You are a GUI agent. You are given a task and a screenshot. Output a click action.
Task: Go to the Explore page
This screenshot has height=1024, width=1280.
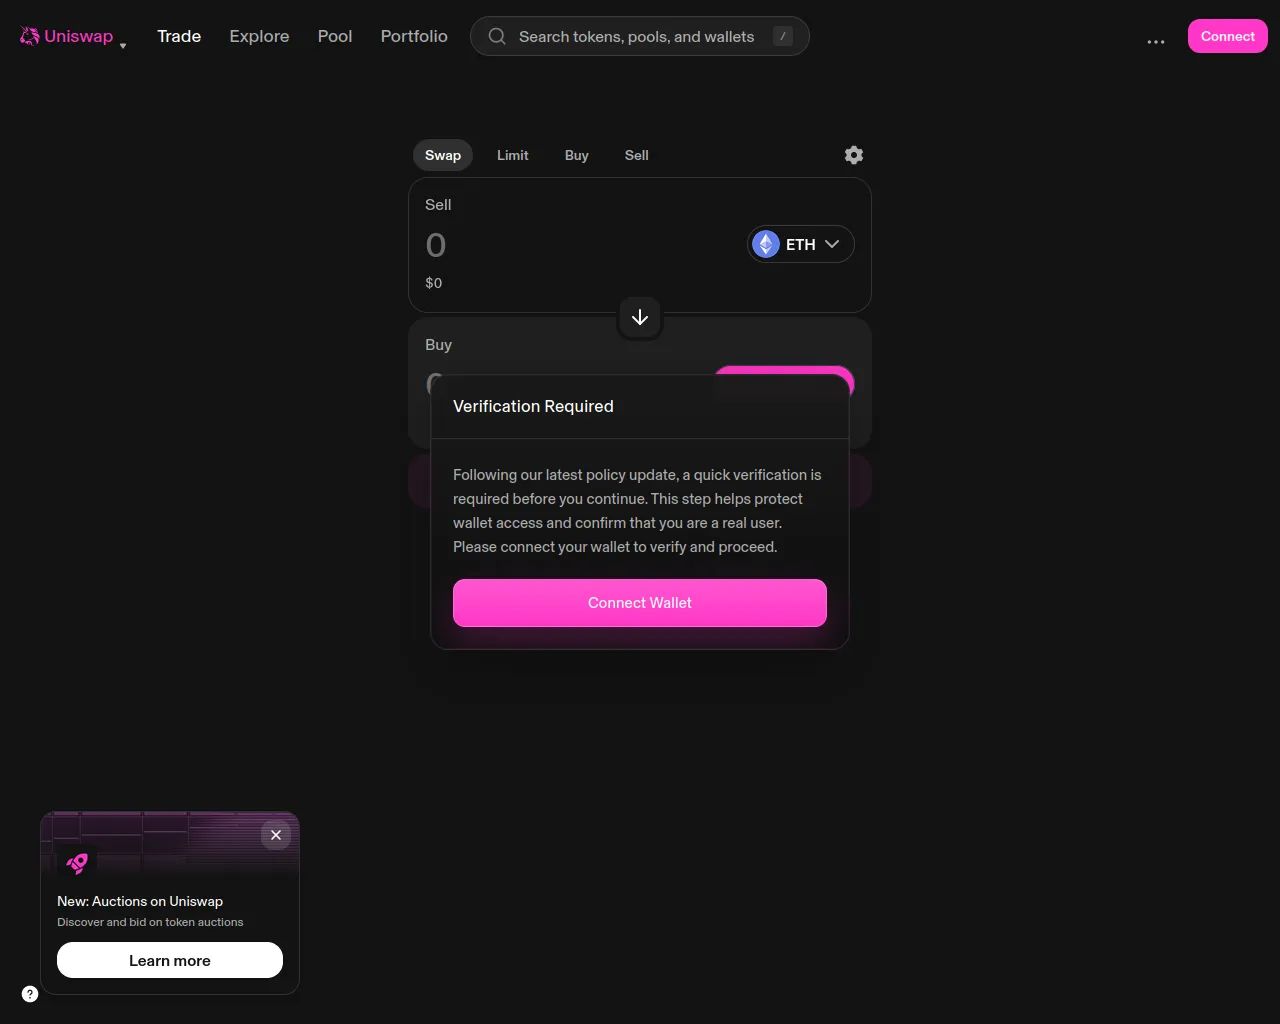(x=259, y=36)
